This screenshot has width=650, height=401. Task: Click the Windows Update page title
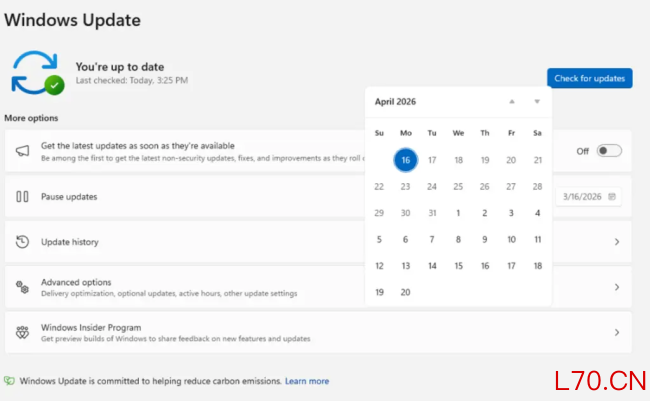[x=73, y=20]
